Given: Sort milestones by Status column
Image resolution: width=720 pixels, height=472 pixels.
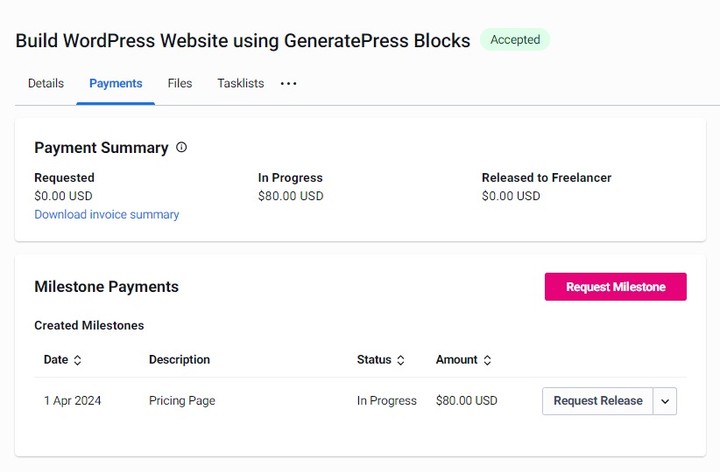Looking at the screenshot, I should coord(401,360).
